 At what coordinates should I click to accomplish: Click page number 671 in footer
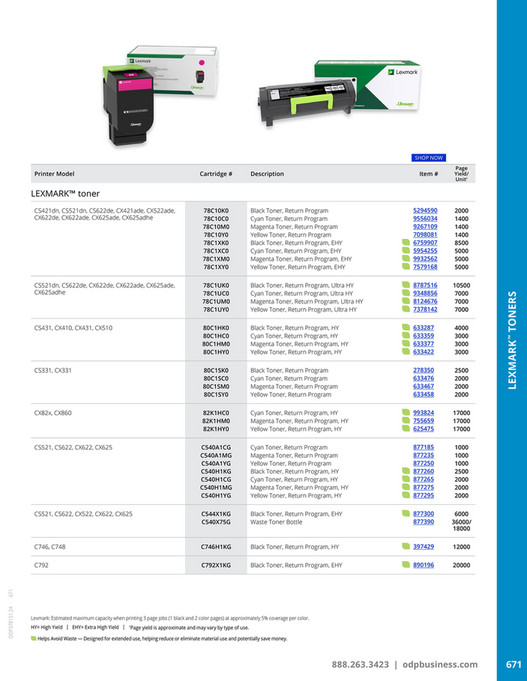point(514,664)
